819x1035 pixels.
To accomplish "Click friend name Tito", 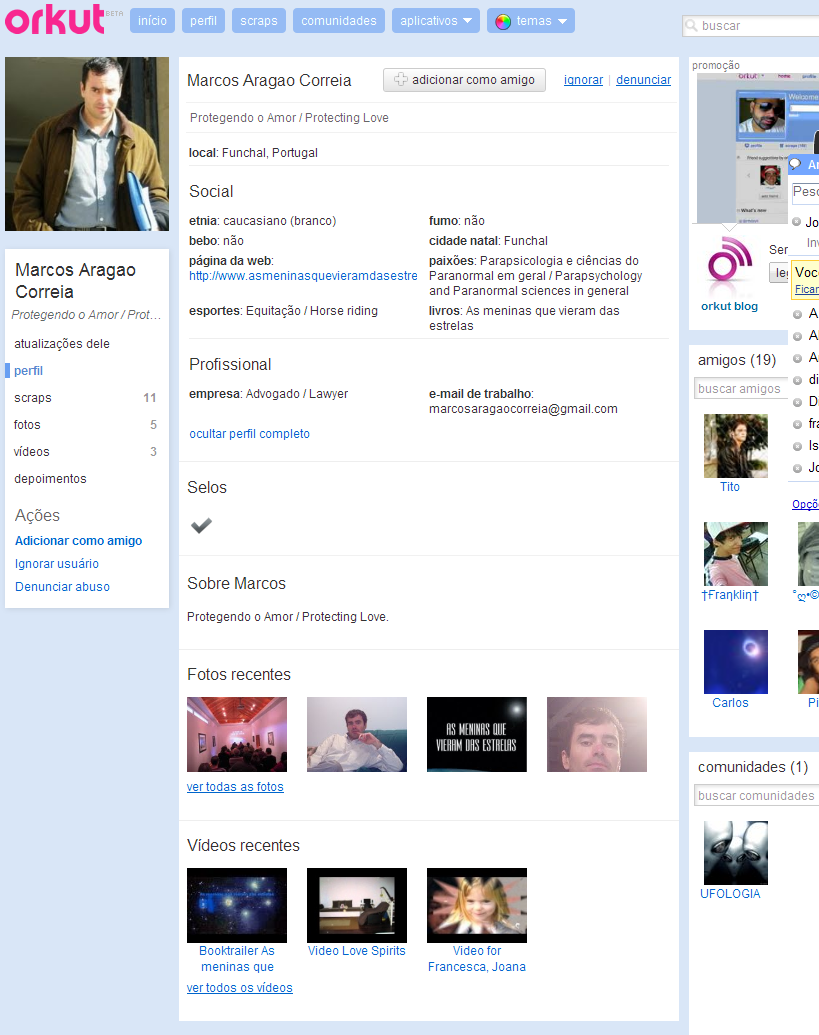I will (x=730, y=486).
